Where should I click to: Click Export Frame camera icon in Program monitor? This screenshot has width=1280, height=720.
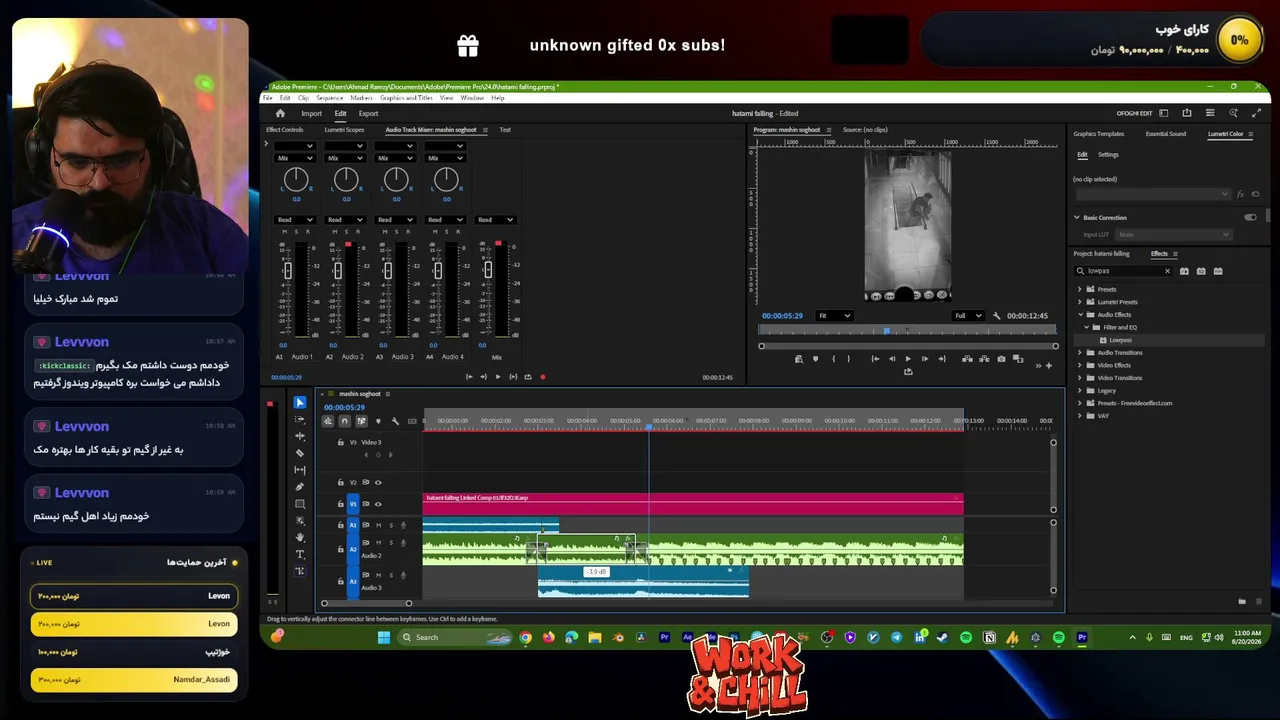point(1001,359)
